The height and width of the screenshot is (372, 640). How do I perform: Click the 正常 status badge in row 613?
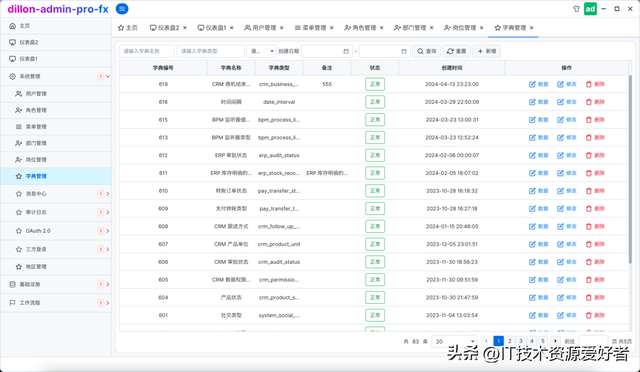[x=375, y=138]
